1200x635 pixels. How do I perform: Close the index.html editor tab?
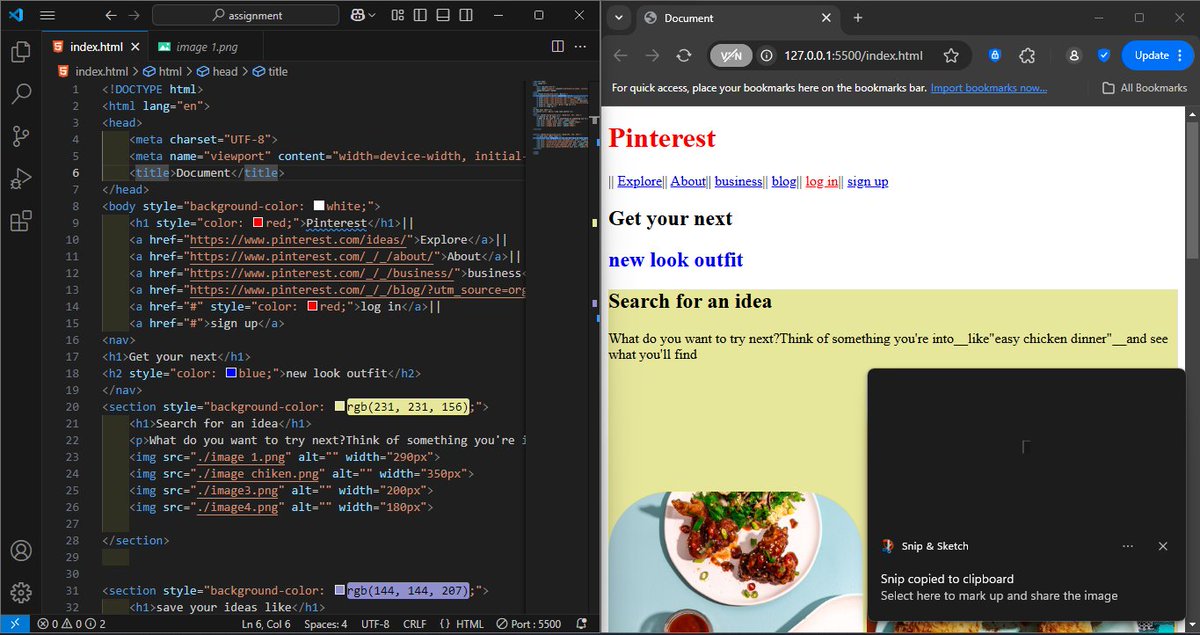coord(135,47)
